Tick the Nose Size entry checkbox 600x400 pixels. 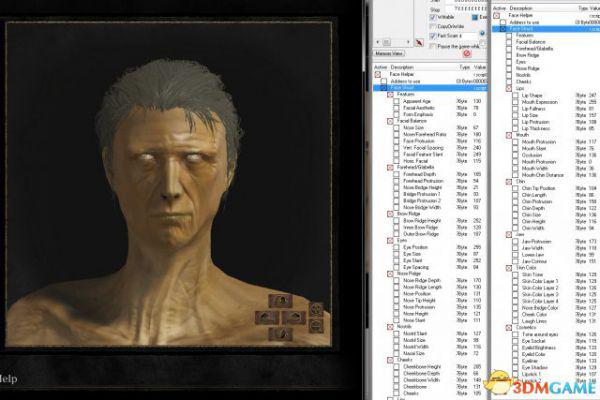(396, 128)
